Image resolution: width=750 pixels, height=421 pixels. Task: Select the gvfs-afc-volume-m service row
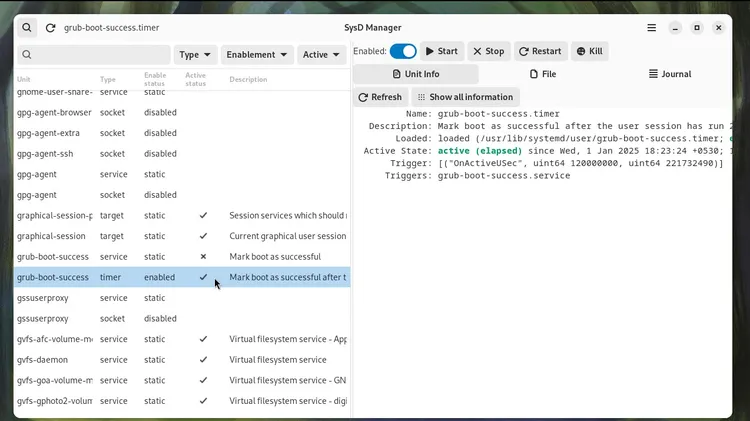(x=182, y=339)
